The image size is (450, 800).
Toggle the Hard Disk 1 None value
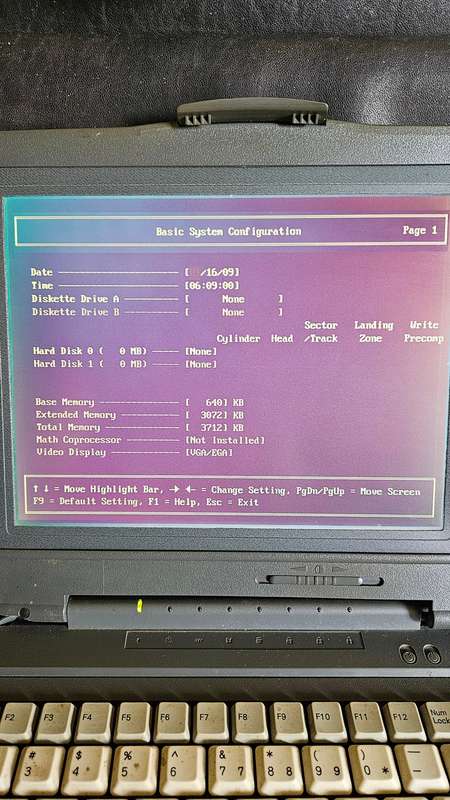tap(201, 364)
